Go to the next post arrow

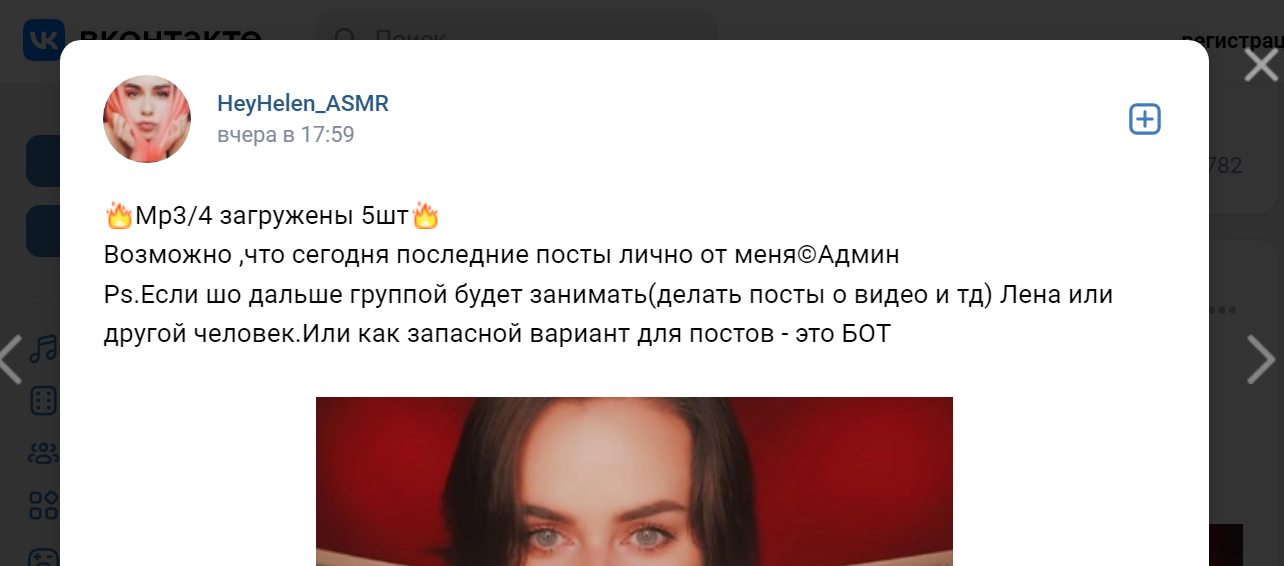pos(1261,360)
